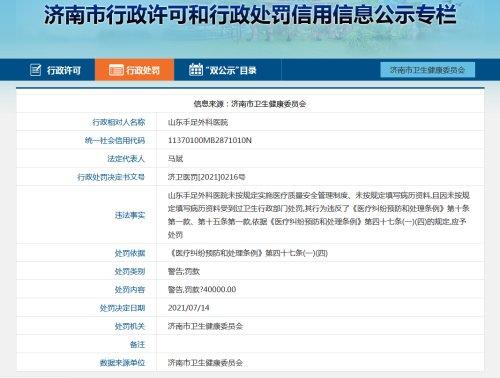Click the label 处罚内容
Viewport: 500px width, 378px height.
coord(130,290)
